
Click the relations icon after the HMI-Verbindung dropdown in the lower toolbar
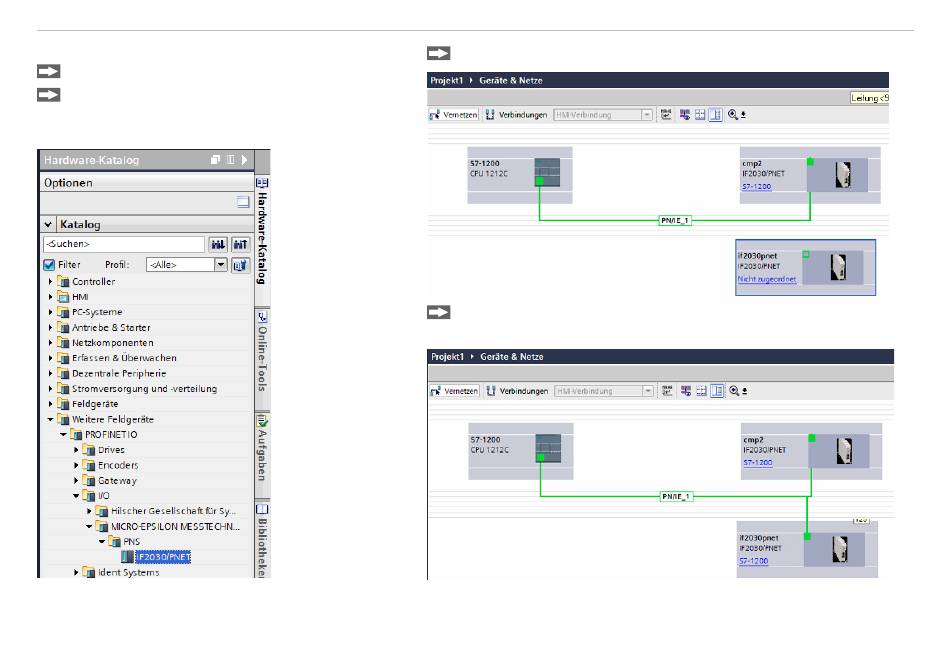667,391
